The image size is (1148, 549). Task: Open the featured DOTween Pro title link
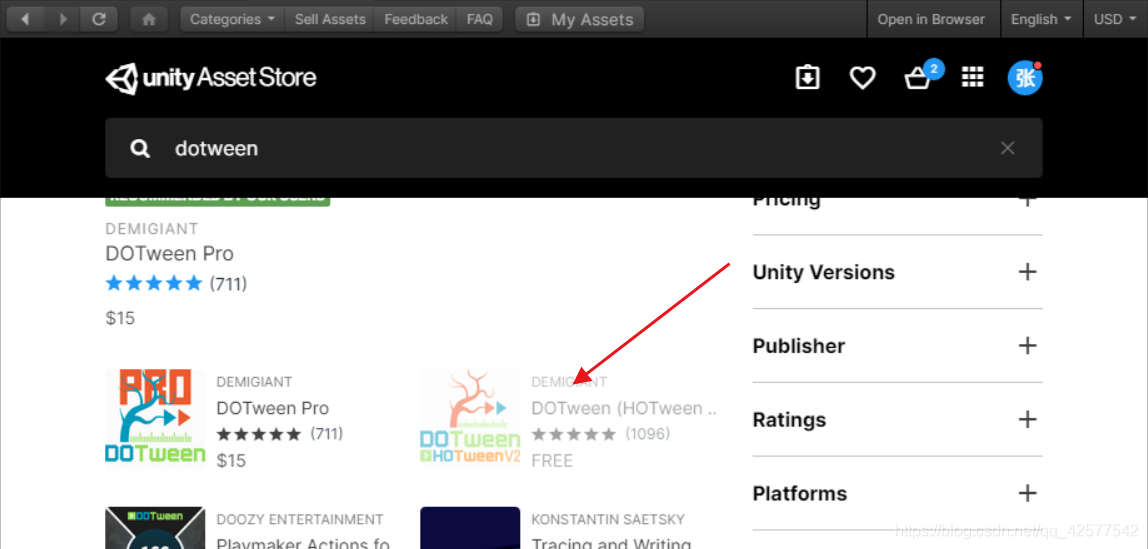(170, 254)
